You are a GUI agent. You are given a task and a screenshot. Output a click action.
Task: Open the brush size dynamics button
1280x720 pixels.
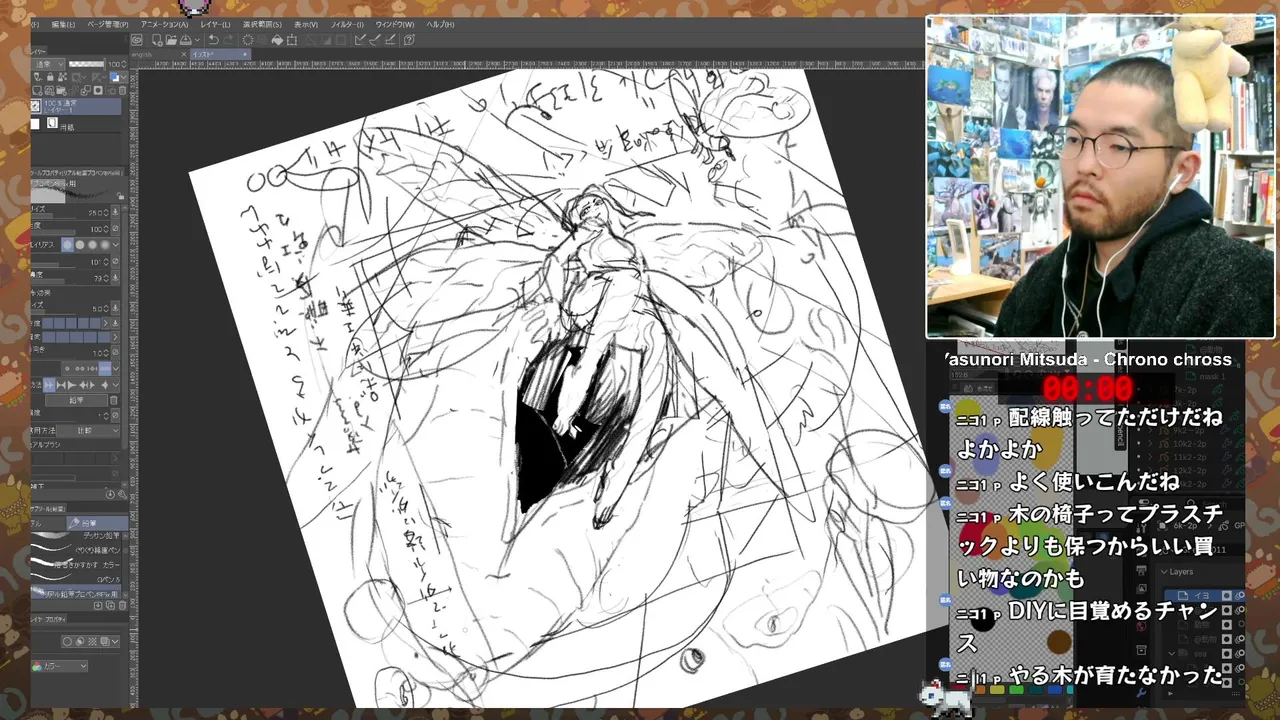[115, 212]
